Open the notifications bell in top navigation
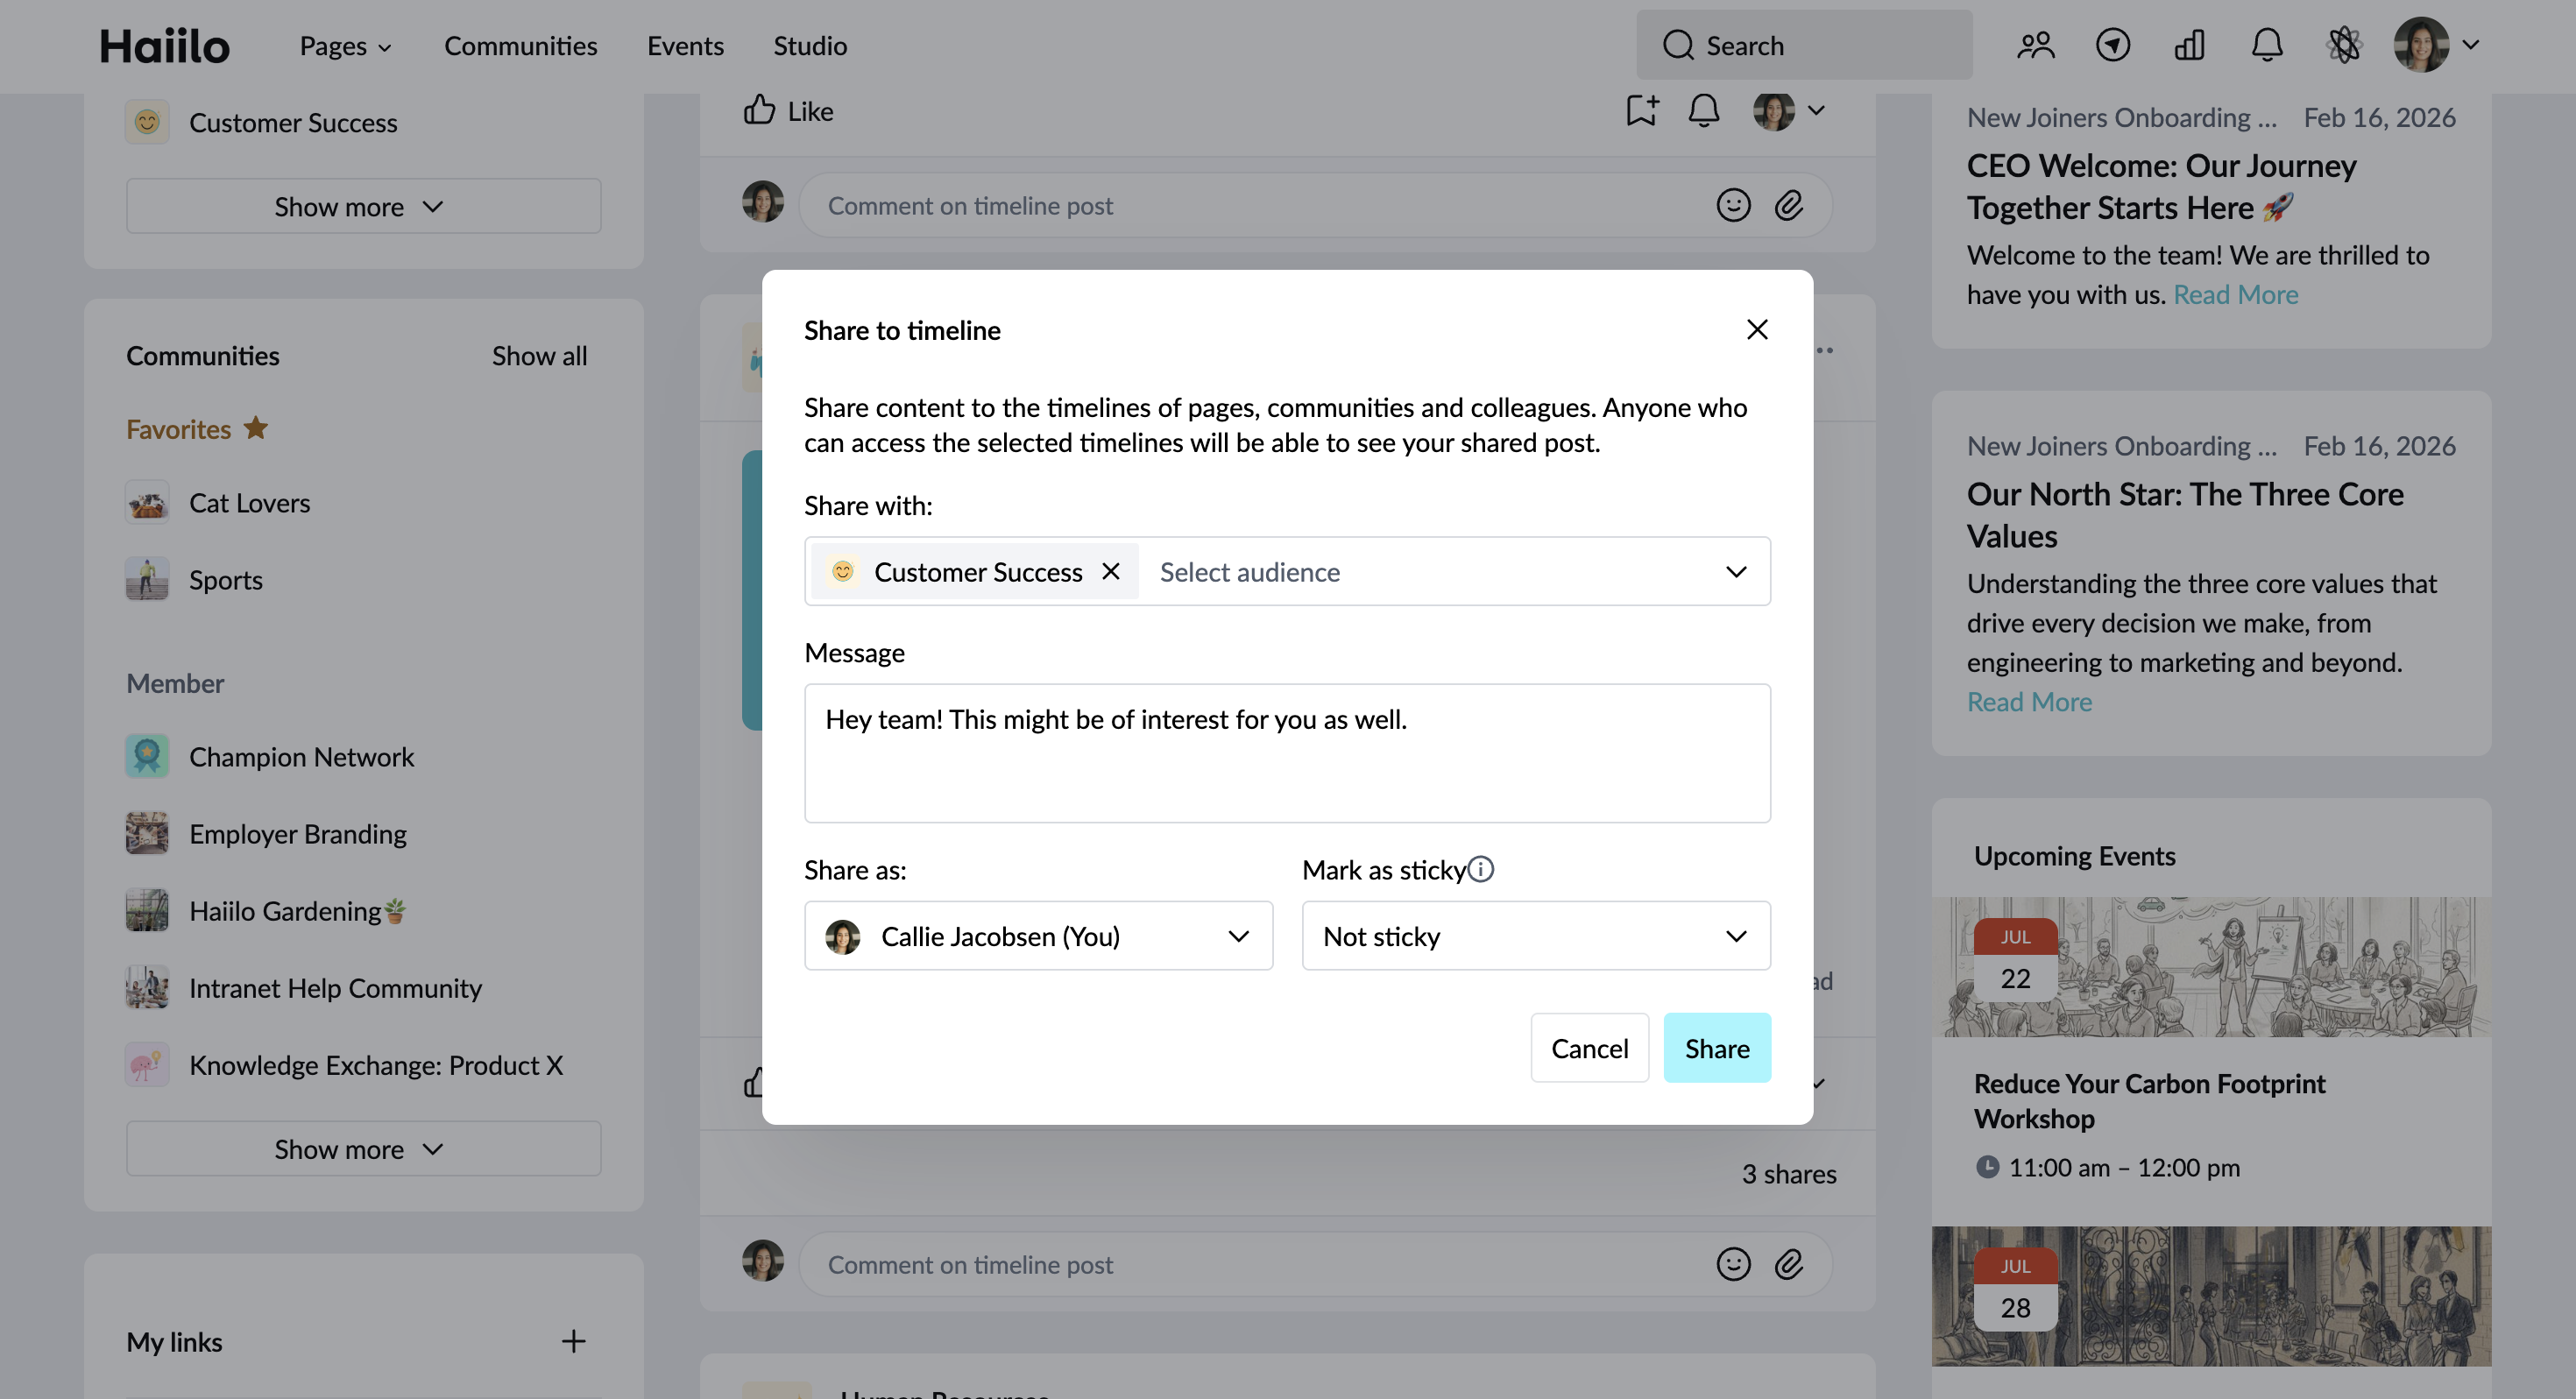The height and width of the screenshot is (1399, 2576). click(2266, 45)
